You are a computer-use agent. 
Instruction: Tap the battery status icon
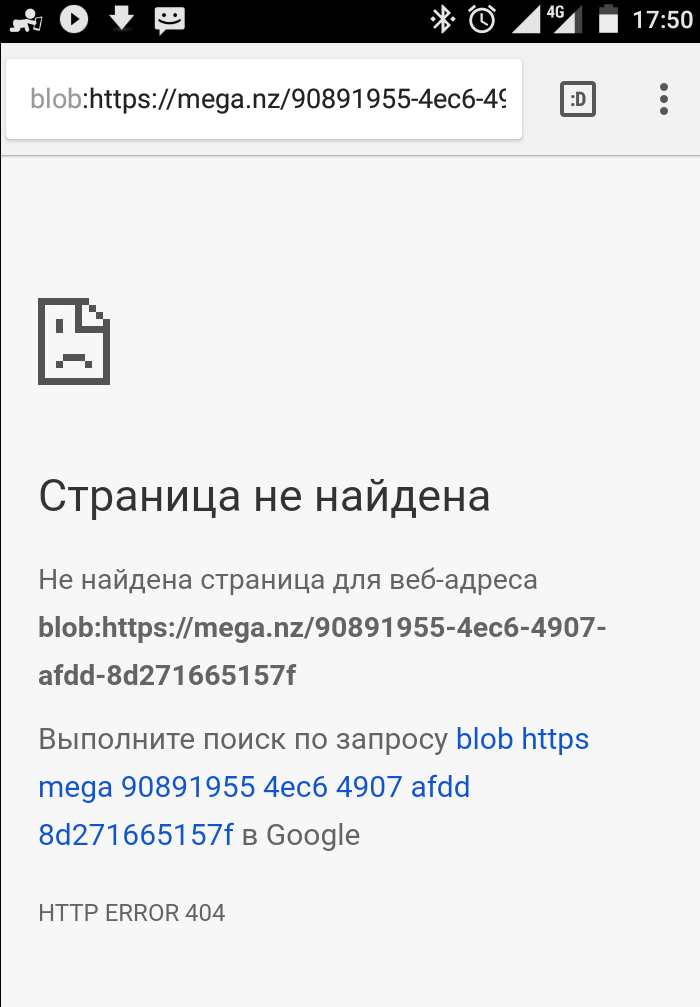pos(608,19)
